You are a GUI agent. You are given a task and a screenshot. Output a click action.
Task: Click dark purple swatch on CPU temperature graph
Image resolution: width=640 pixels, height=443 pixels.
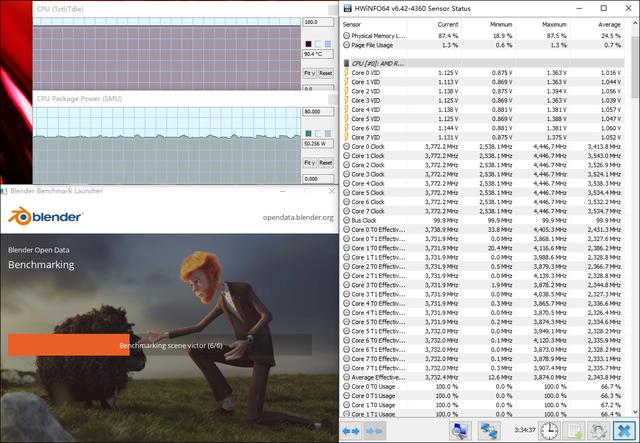pos(307,43)
